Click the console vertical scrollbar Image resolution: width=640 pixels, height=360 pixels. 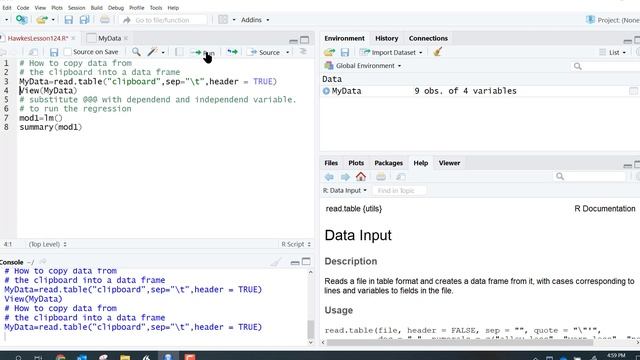point(311,329)
